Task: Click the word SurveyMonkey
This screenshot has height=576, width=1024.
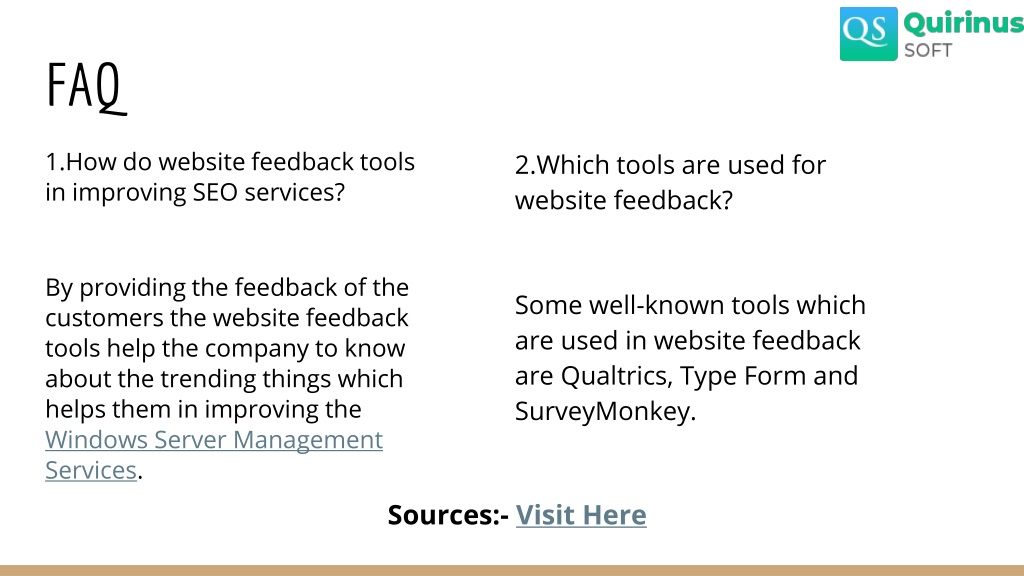Action: click(x=605, y=411)
